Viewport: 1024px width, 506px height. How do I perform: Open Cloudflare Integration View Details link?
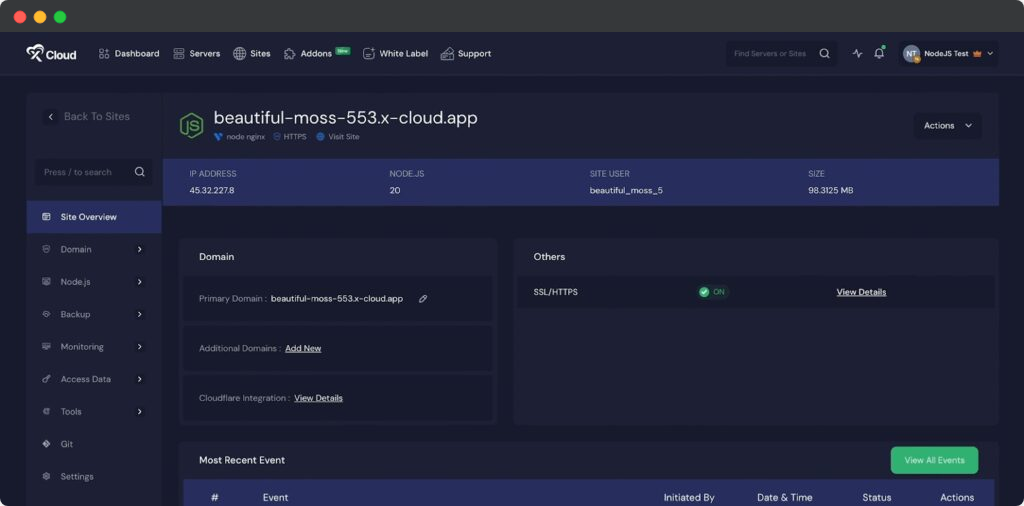pyautogui.click(x=318, y=398)
